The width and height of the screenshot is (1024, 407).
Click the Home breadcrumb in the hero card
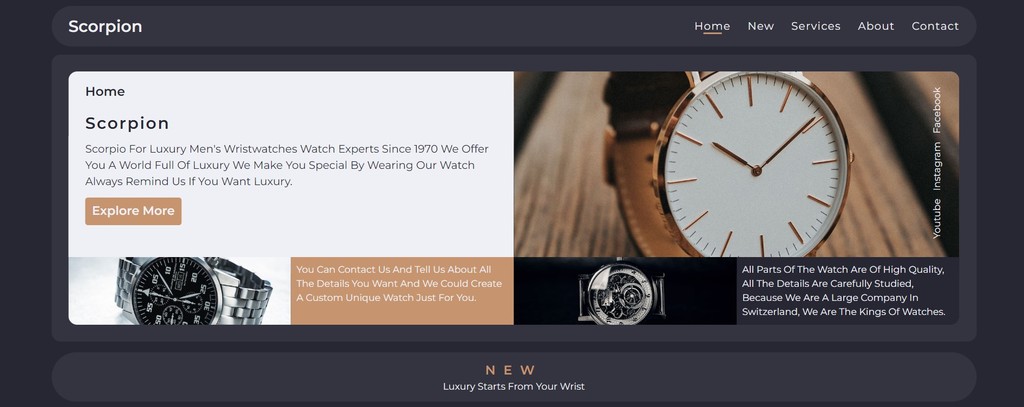tap(105, 91)
